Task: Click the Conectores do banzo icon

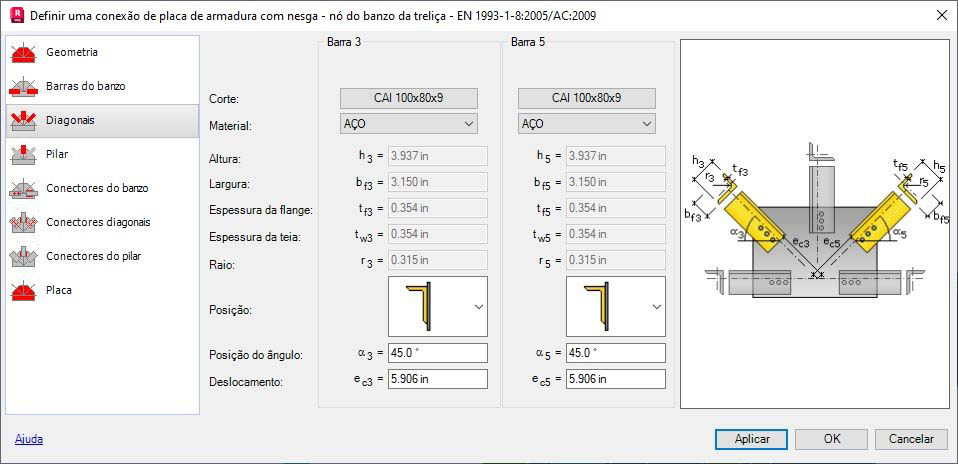Action: point(24,188)
